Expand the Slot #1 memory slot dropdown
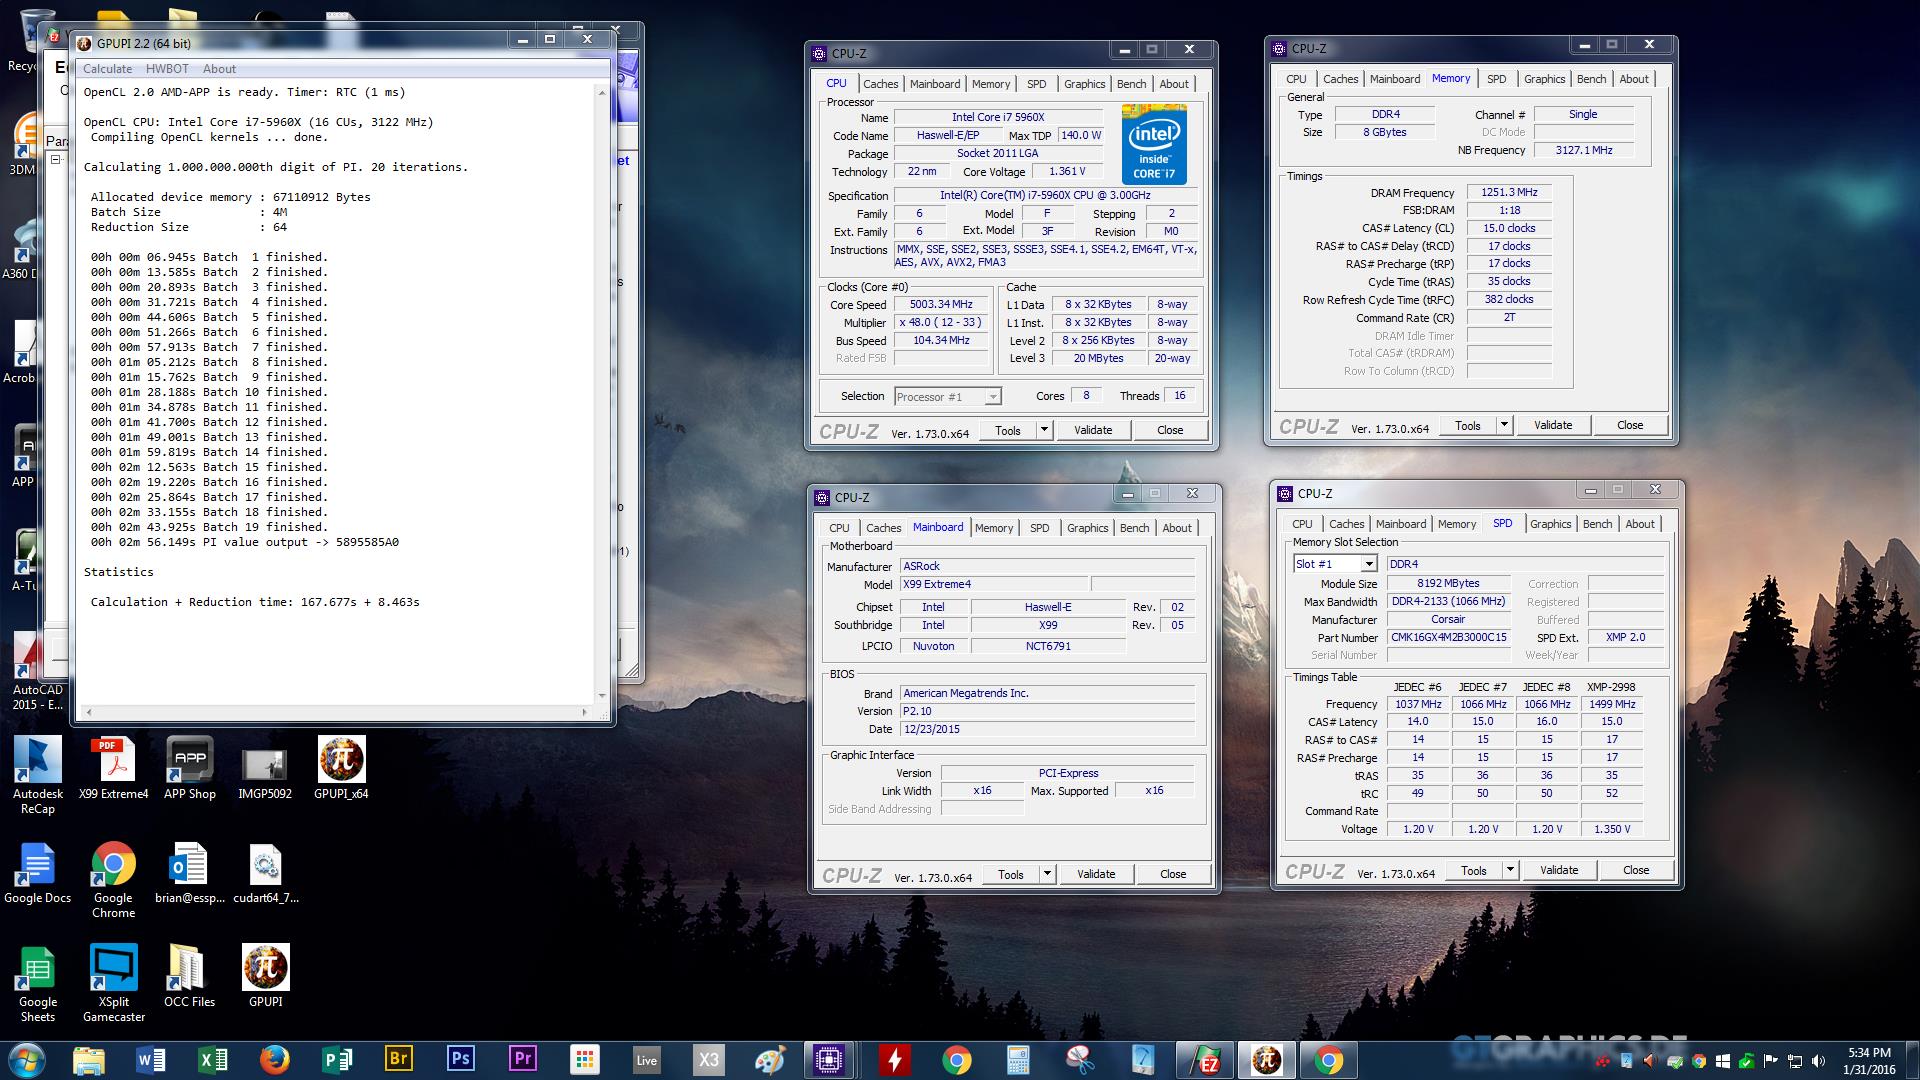The image size is (1920, 1080). coord(1369,564)
